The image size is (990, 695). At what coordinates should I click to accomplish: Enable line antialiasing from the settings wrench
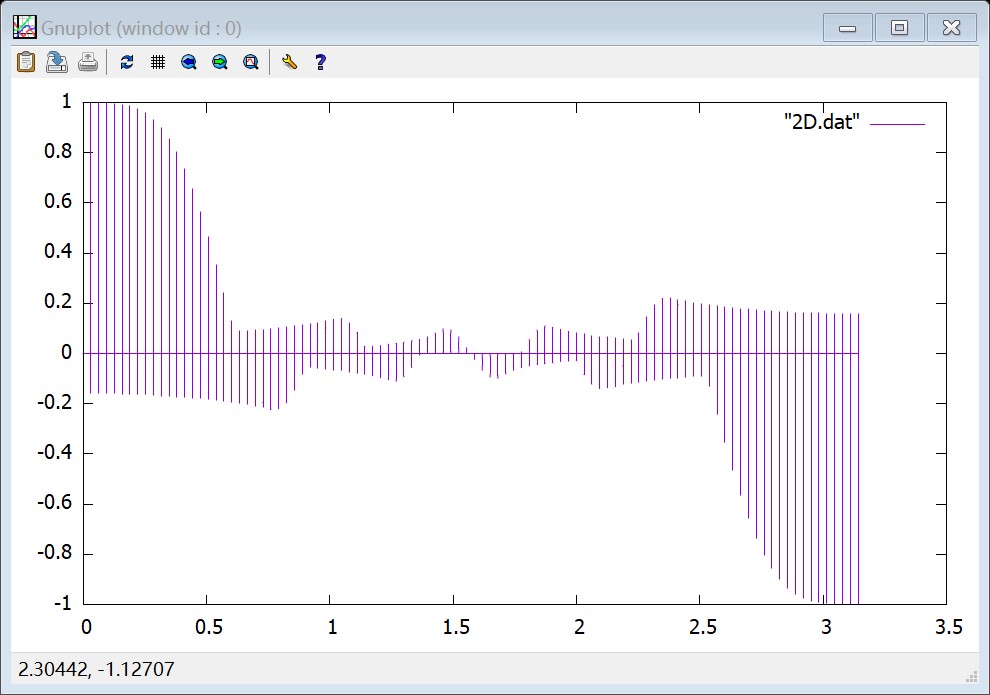(290, 62)
